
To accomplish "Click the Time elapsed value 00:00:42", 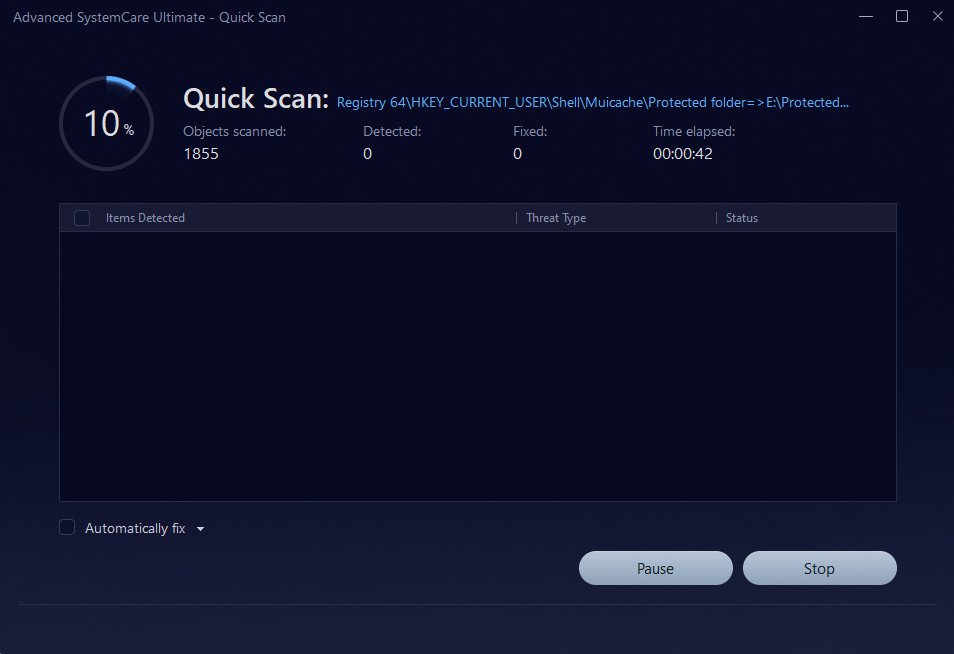I will 683,154.
